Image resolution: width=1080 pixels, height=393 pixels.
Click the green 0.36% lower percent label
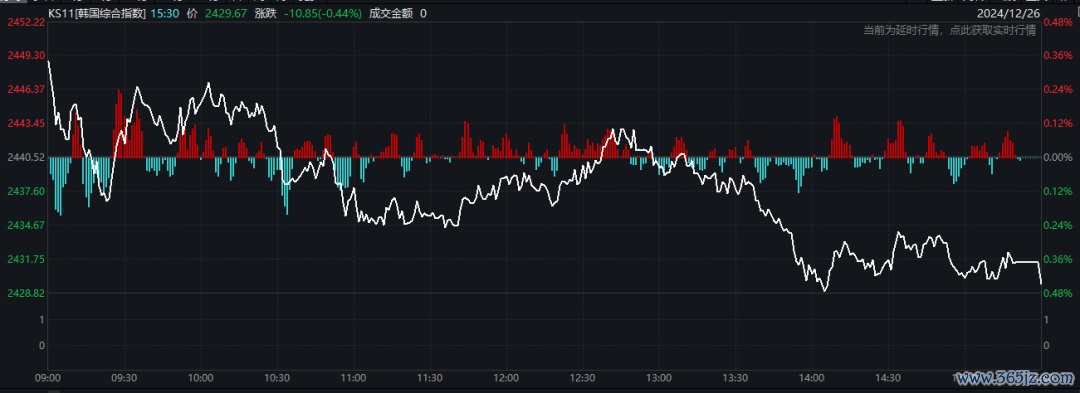coord(1059,259)
